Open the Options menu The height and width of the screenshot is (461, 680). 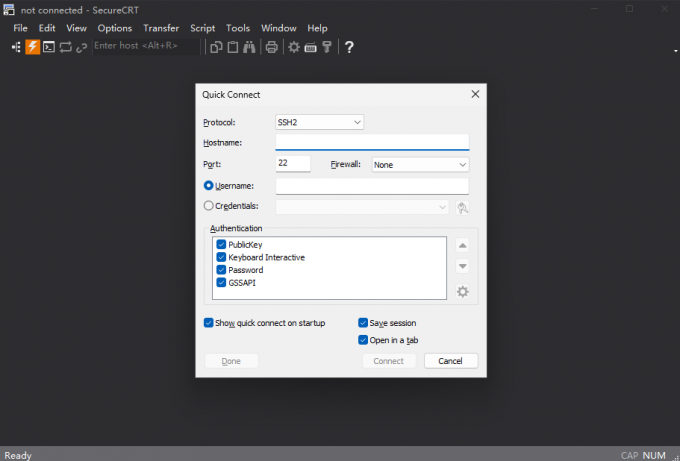point(114,28)
